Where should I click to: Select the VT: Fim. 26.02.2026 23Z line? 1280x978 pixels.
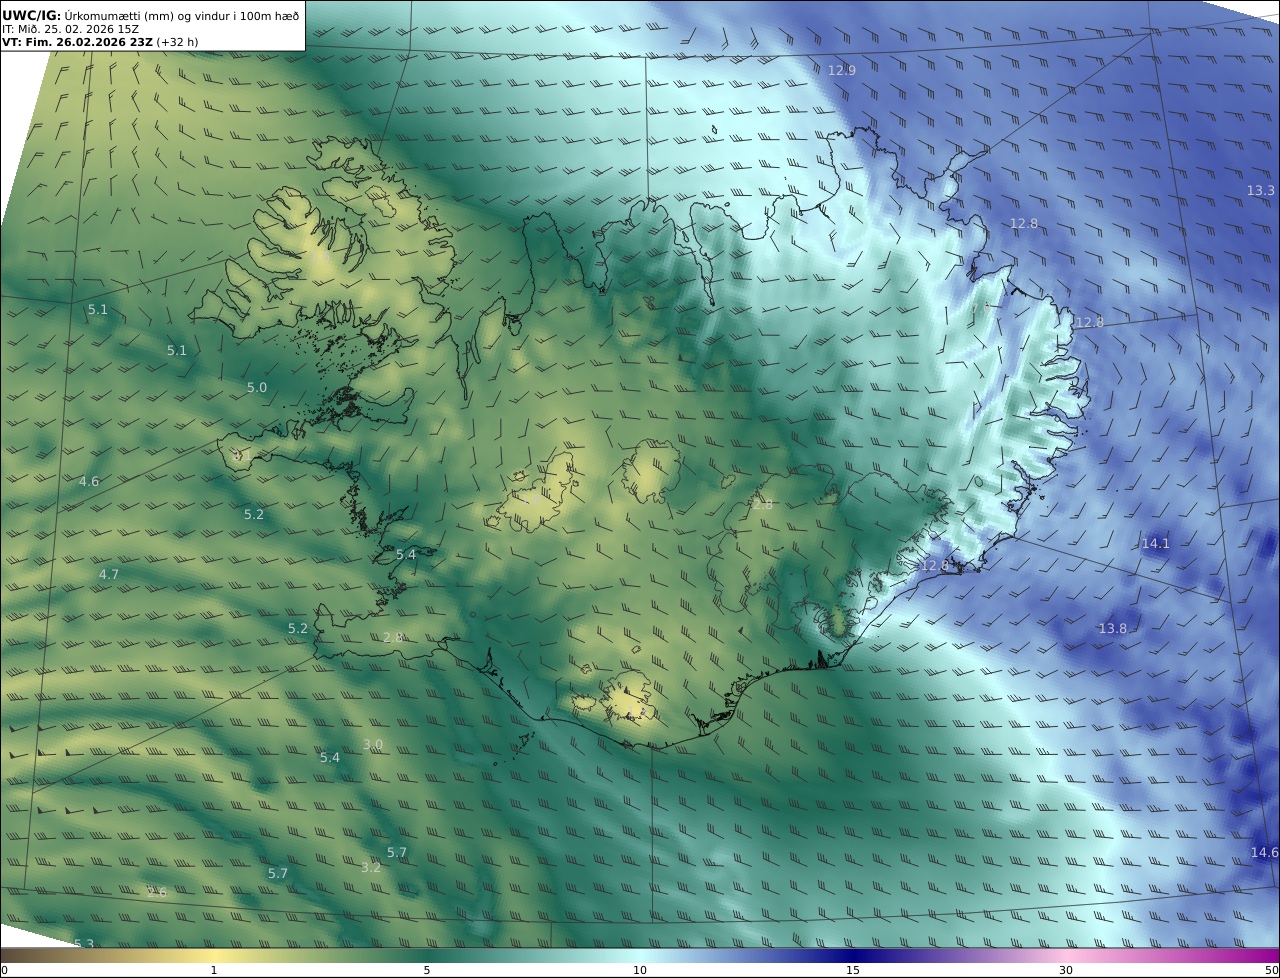pos(100,42)
